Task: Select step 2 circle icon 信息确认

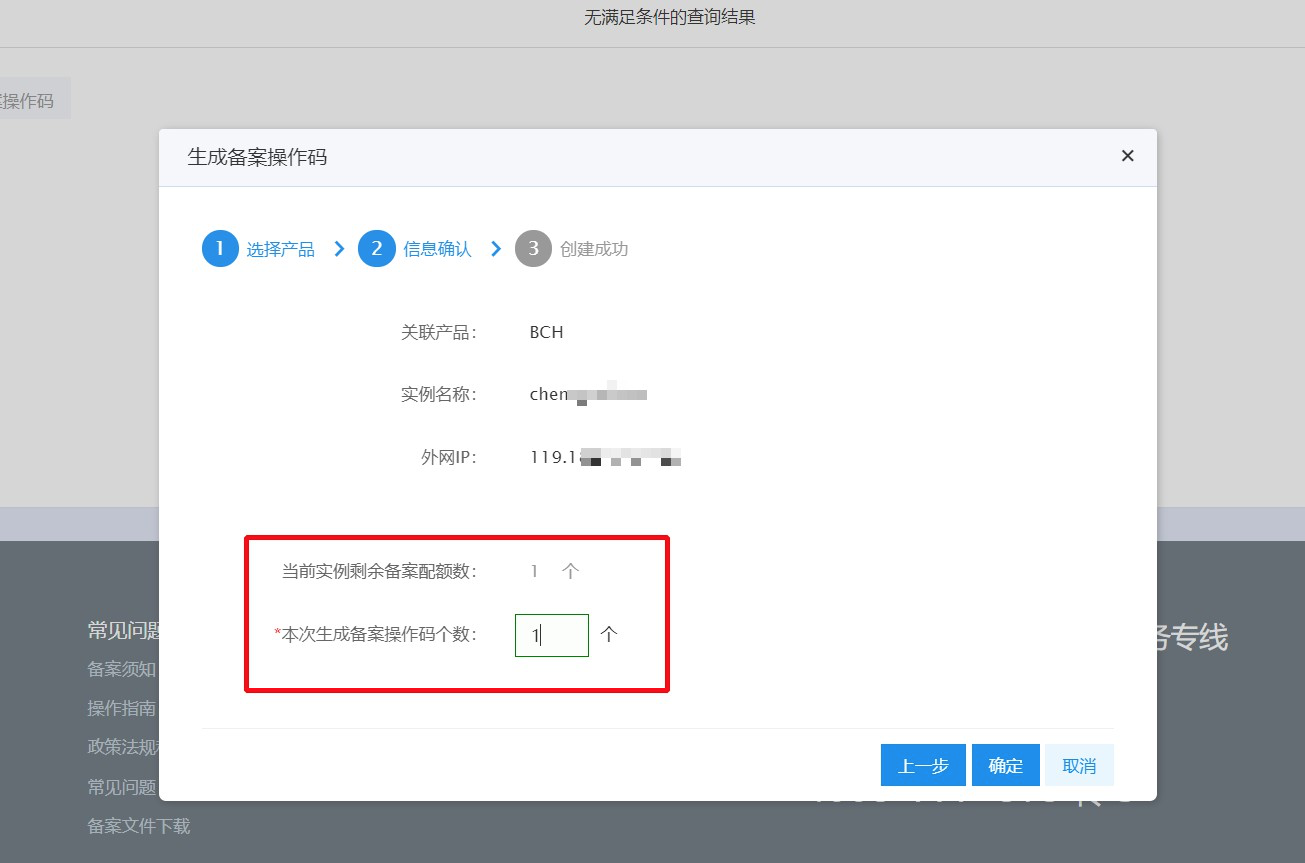Action: [377, 249]
